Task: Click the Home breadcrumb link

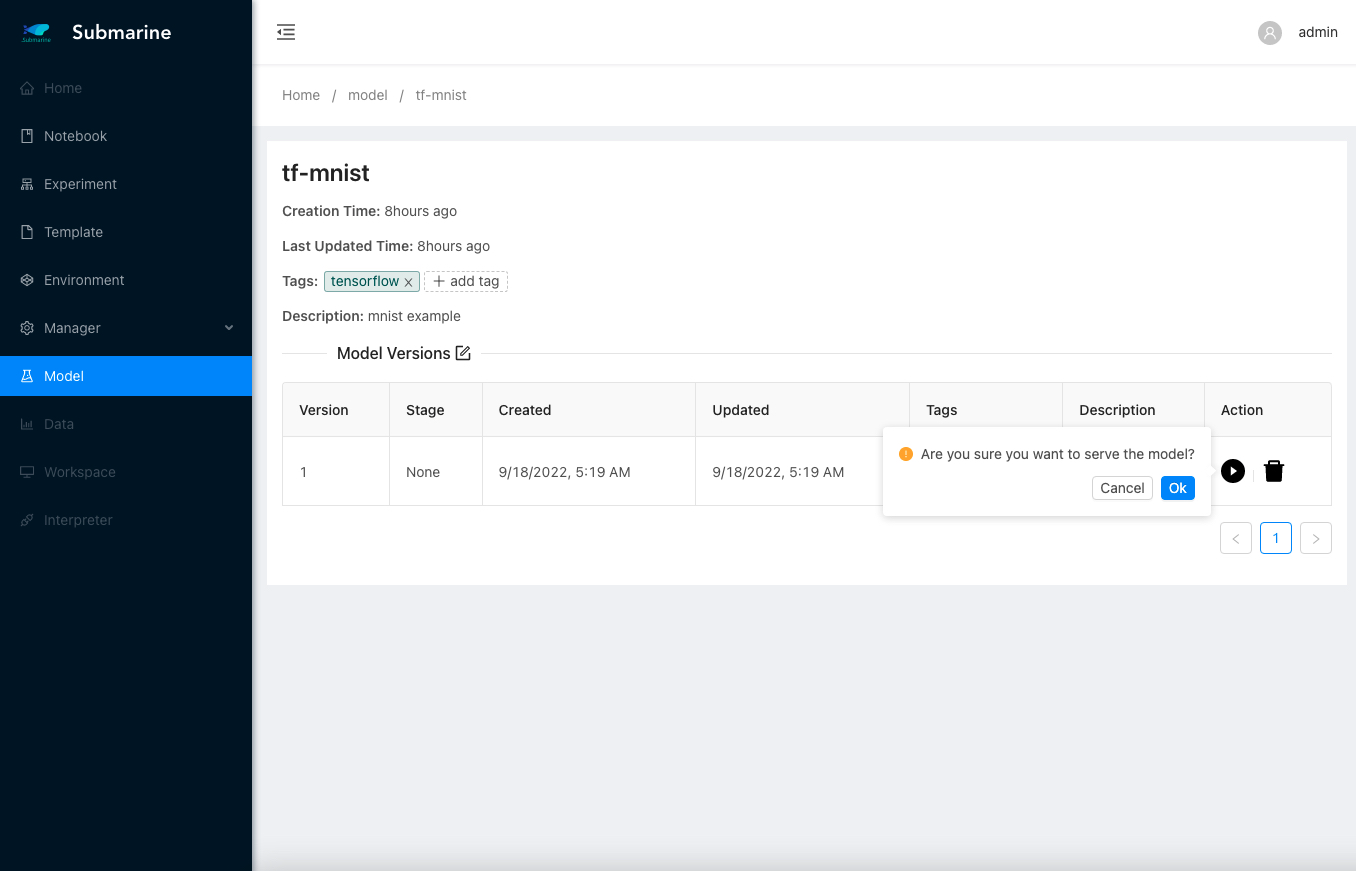Action: tap(301, 95)
